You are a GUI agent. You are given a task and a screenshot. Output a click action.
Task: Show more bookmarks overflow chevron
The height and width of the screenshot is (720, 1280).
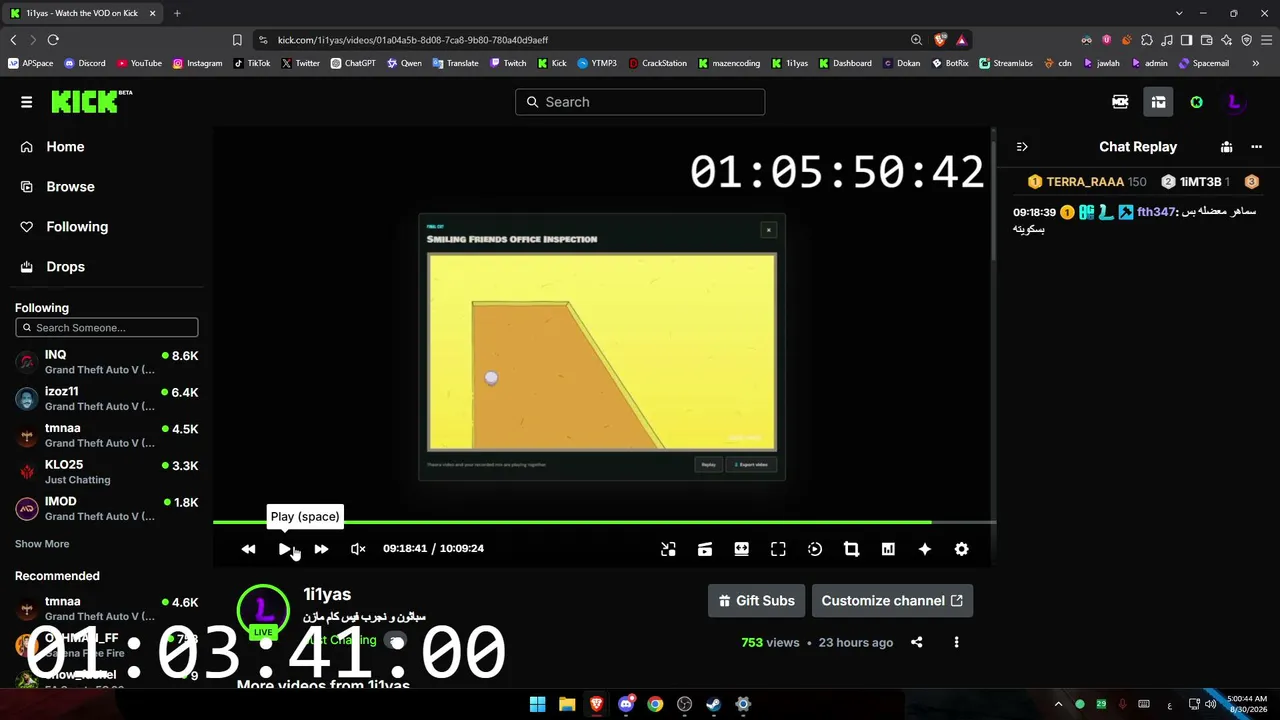point(1256,63)
